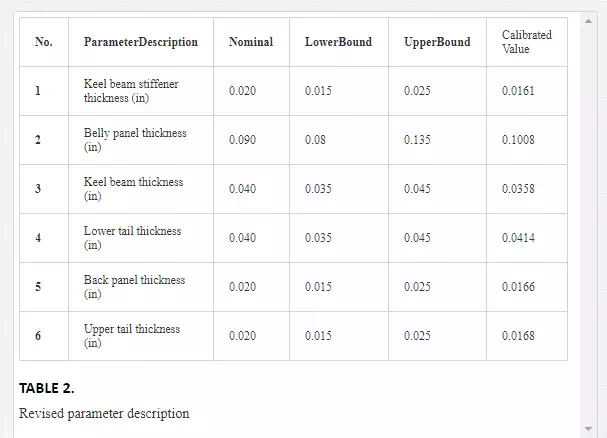Click the TABLE 2. caption heading
The height and width of the screenshot is (438, 607).
click(x=46, y=388)
